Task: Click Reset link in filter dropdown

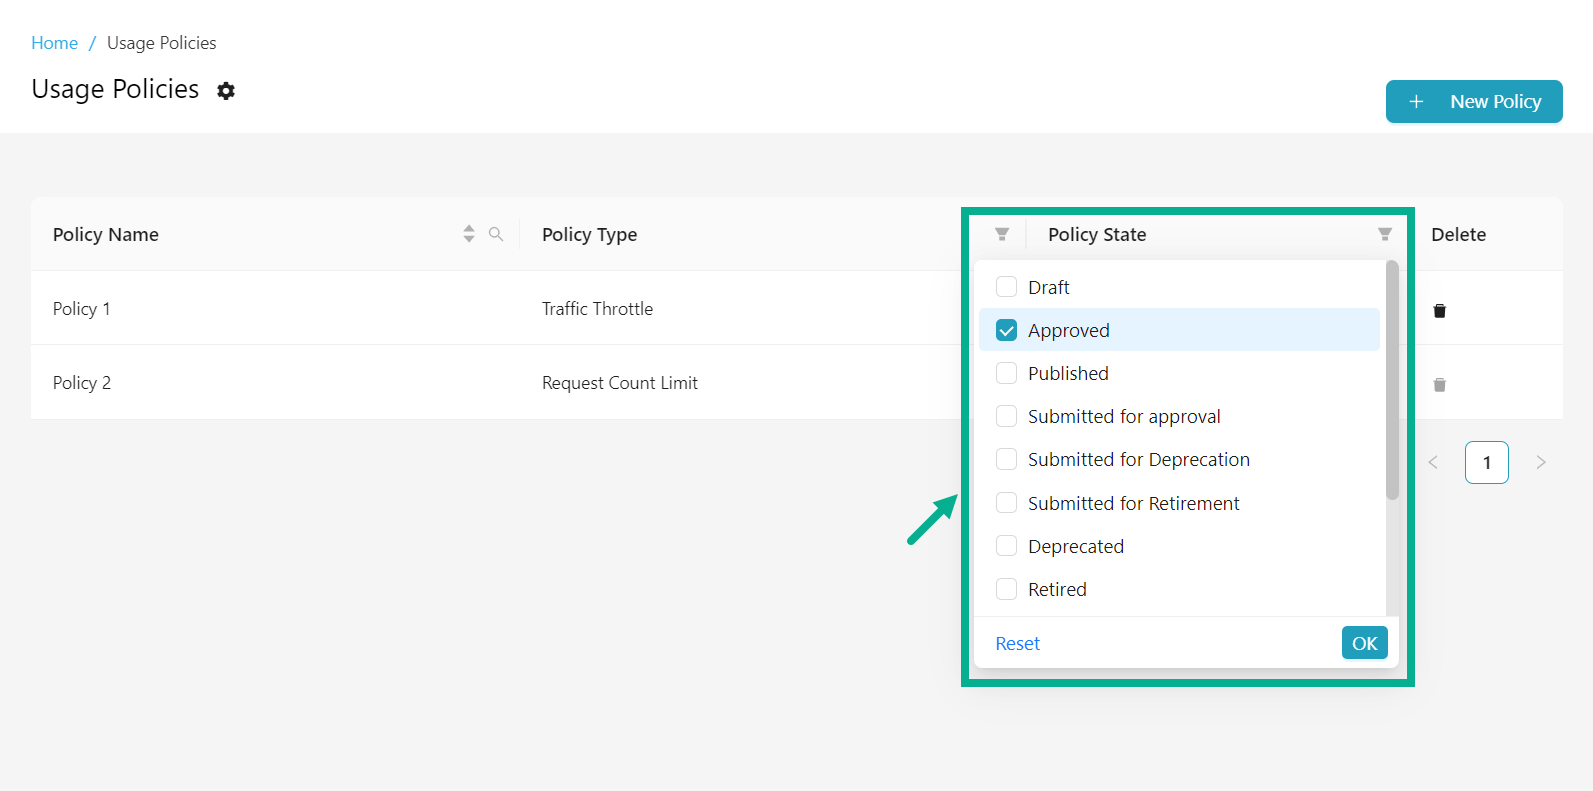Action: tap(1017, 644)
